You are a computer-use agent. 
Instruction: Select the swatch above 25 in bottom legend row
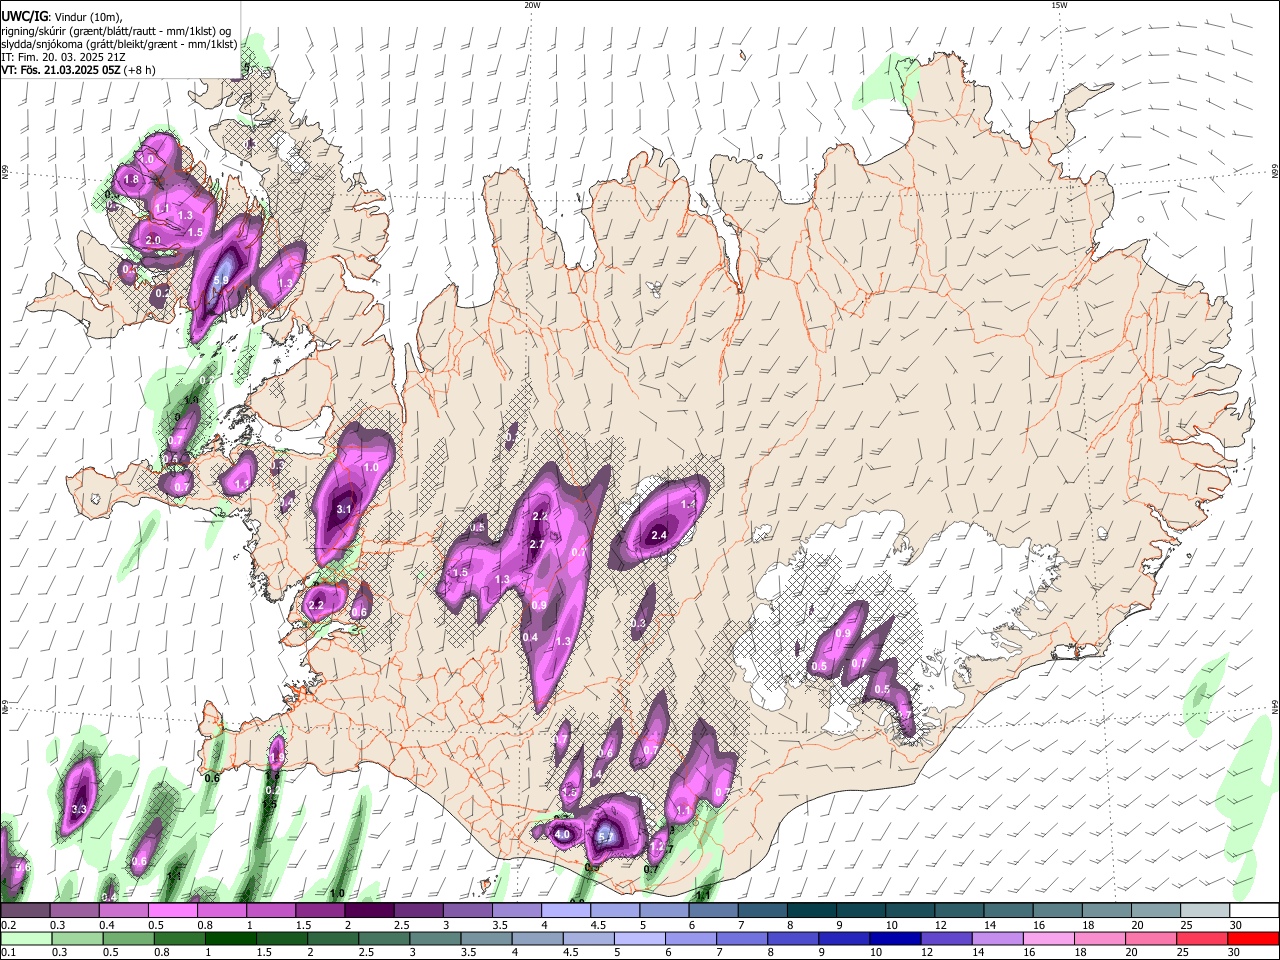(x=1201, y=939)
